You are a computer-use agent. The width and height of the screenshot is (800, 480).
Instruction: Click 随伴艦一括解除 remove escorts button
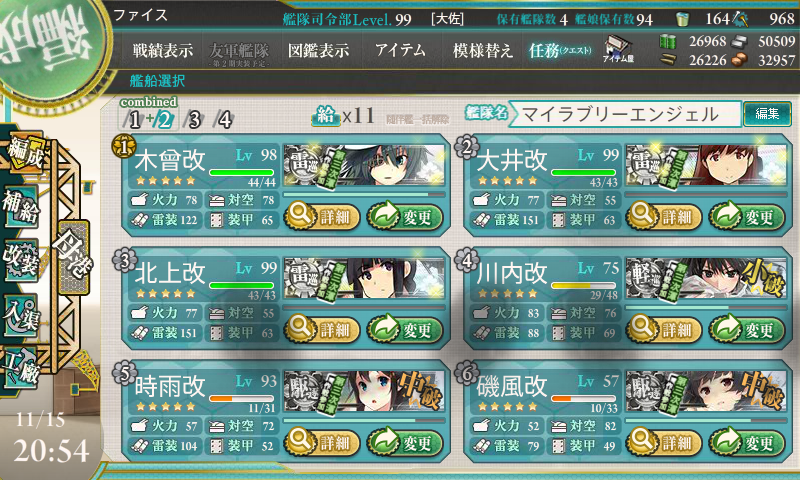point(417,119)
